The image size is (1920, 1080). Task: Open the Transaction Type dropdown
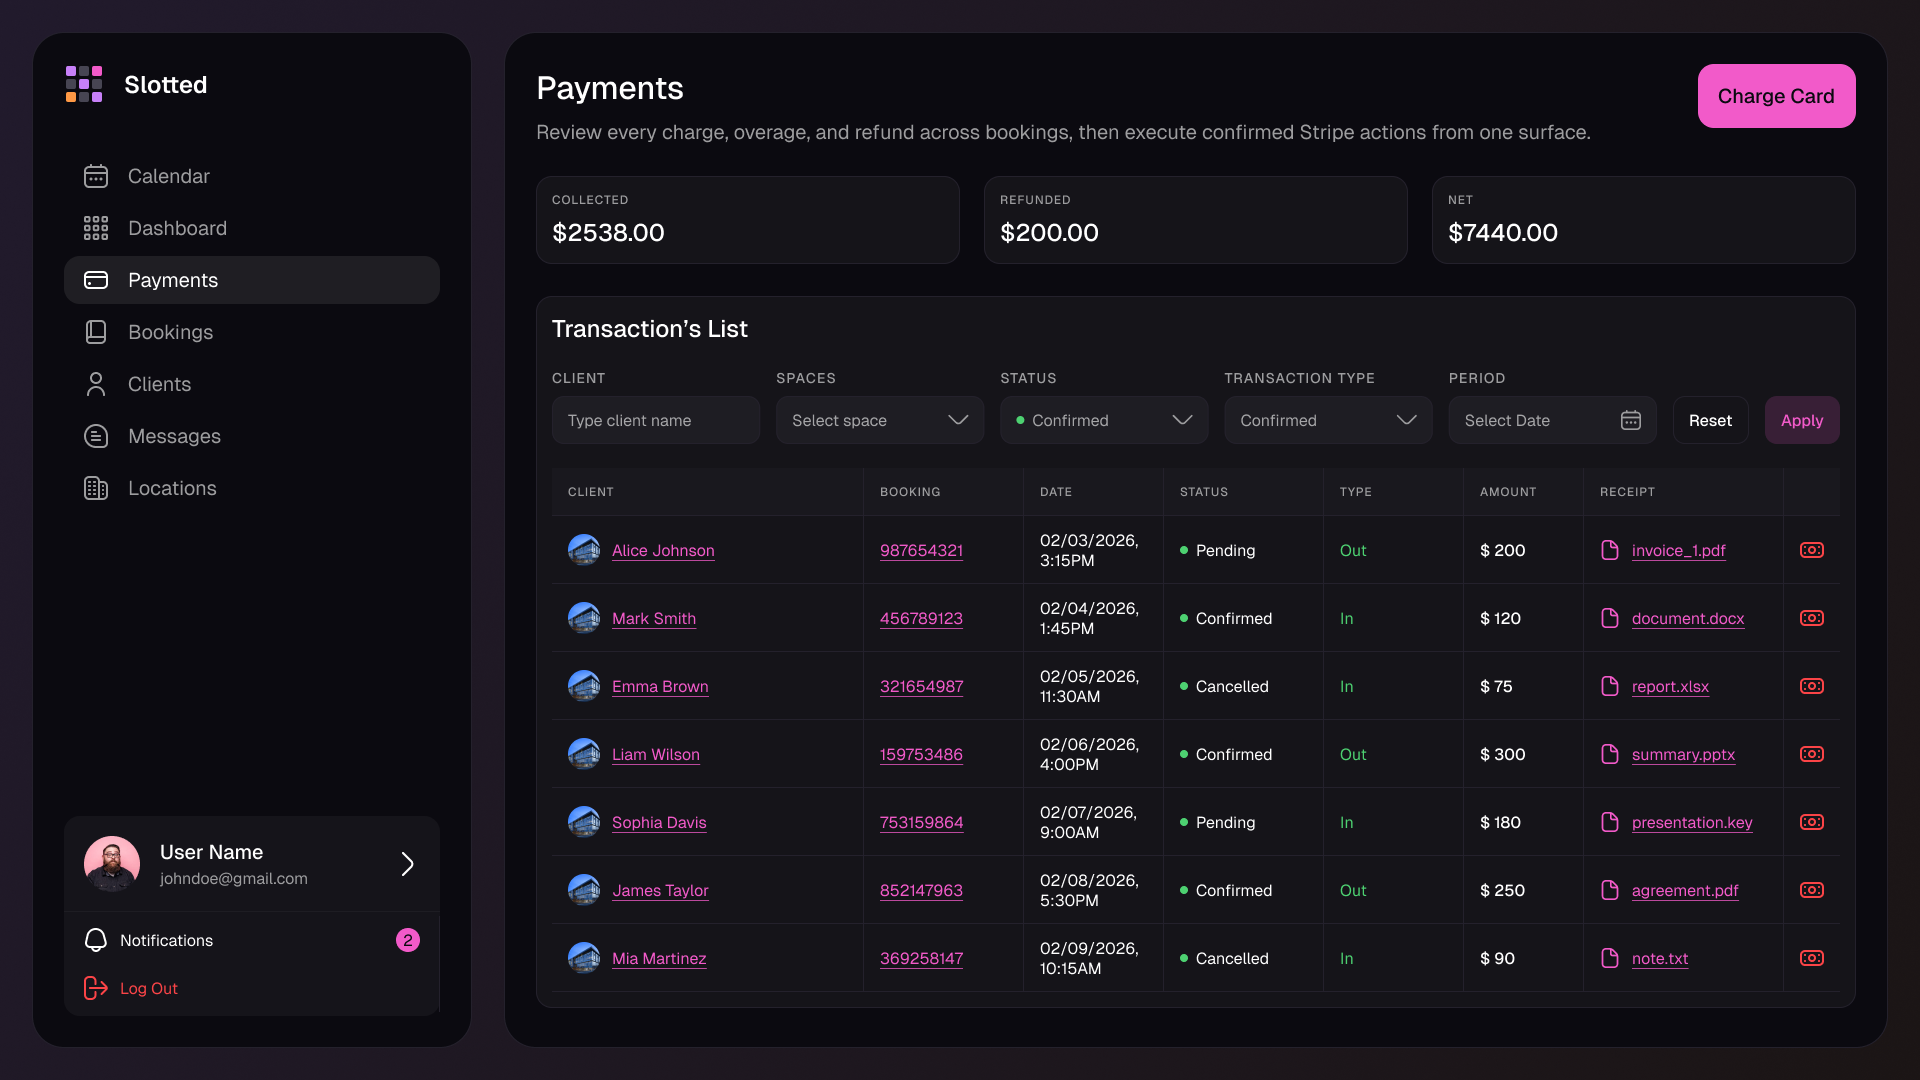(1328, 420)
